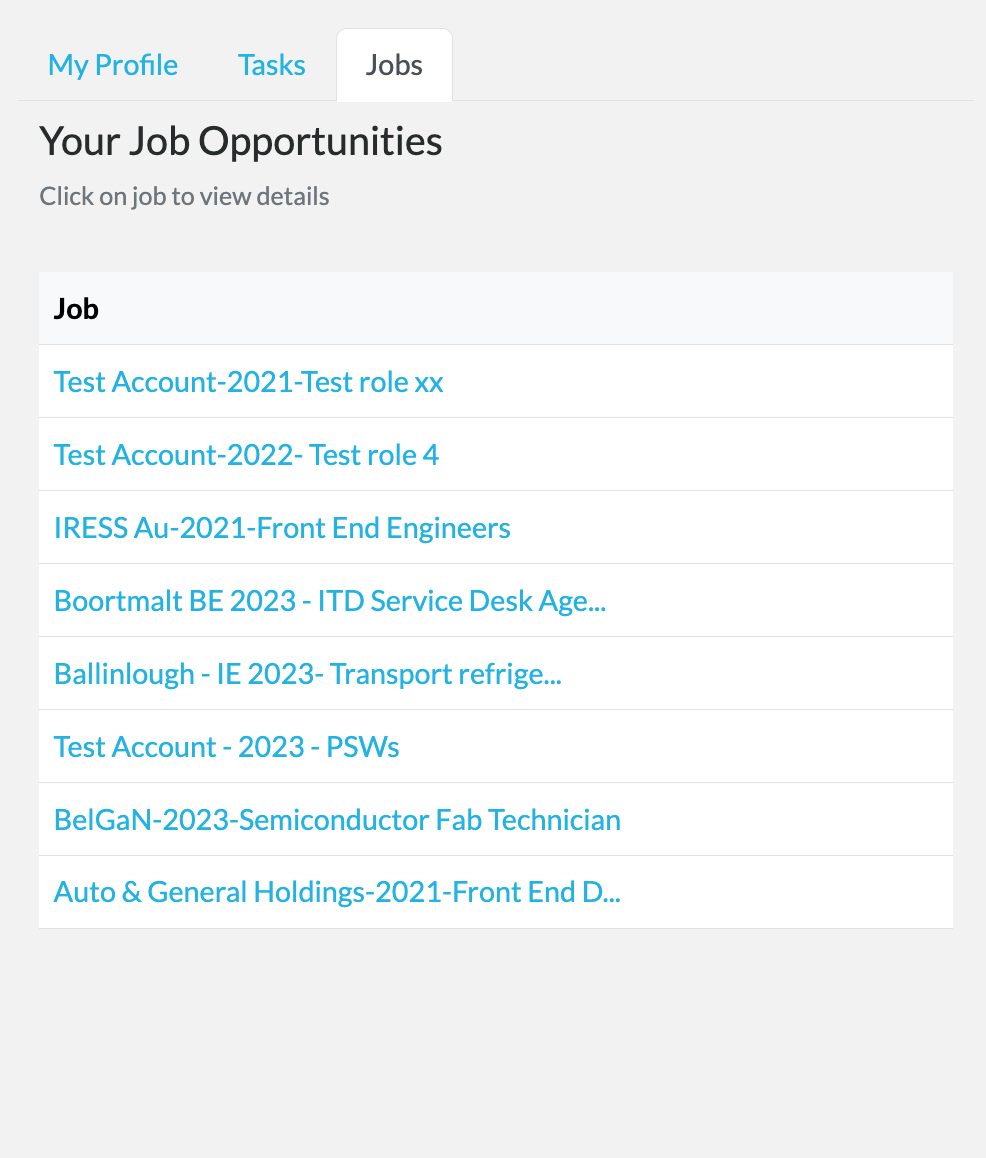Select BelGaN-2023-Semiconductor Fab Technician job
Viewport: 986px width, 1158px height.
(x=337, y=819)
